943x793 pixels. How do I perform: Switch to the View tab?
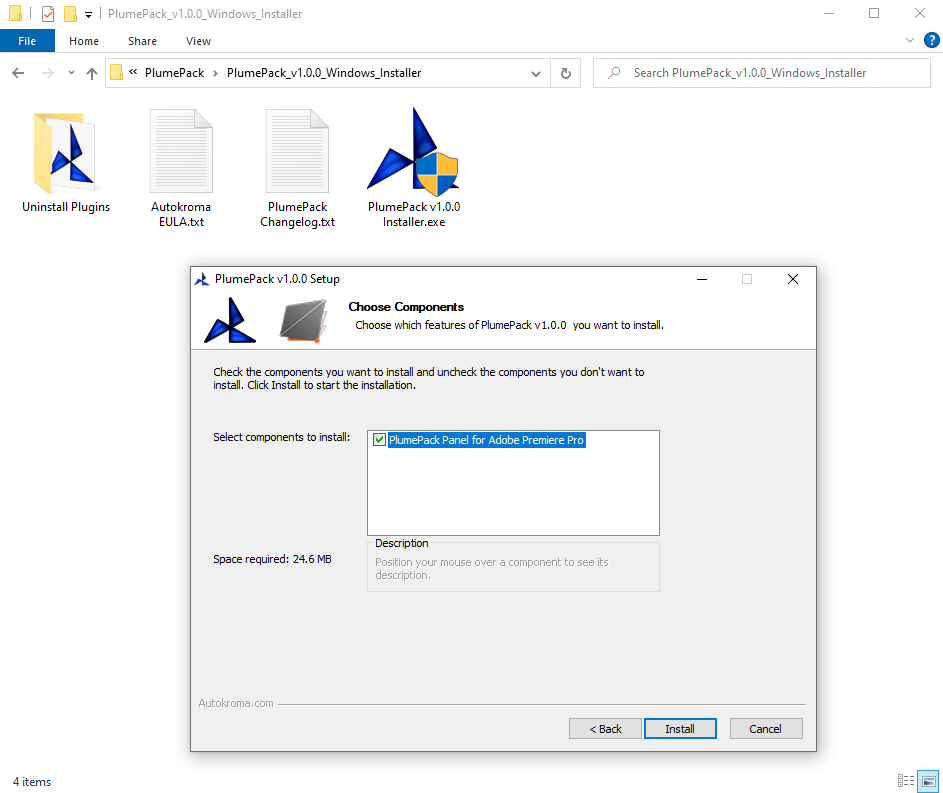198,41
